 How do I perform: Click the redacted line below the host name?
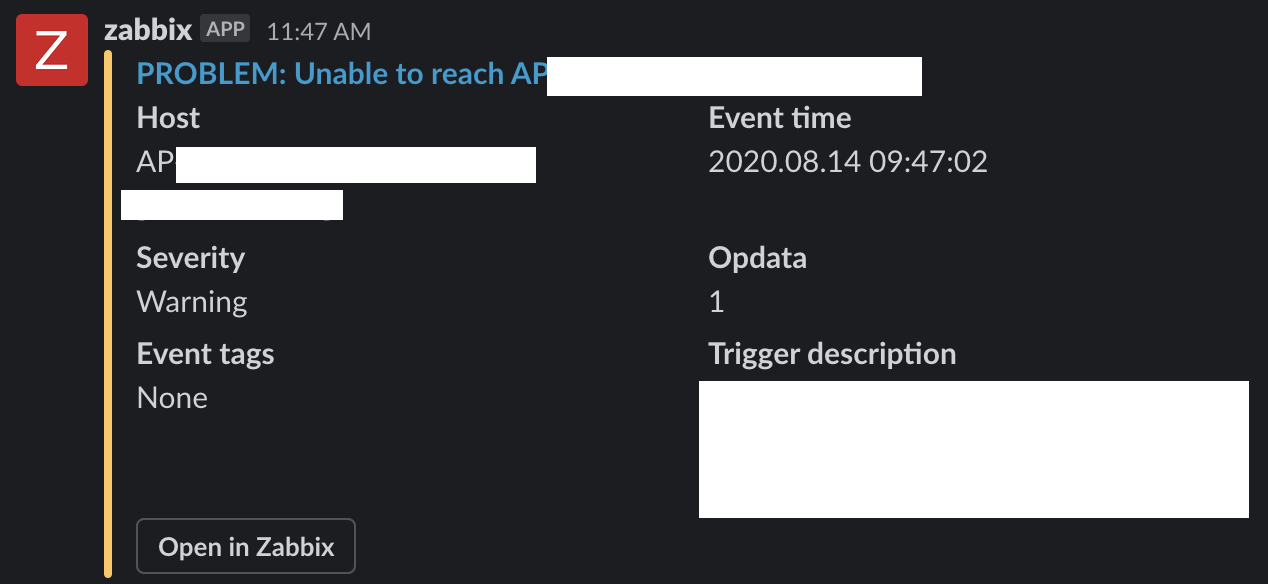[x=232, y=205]
